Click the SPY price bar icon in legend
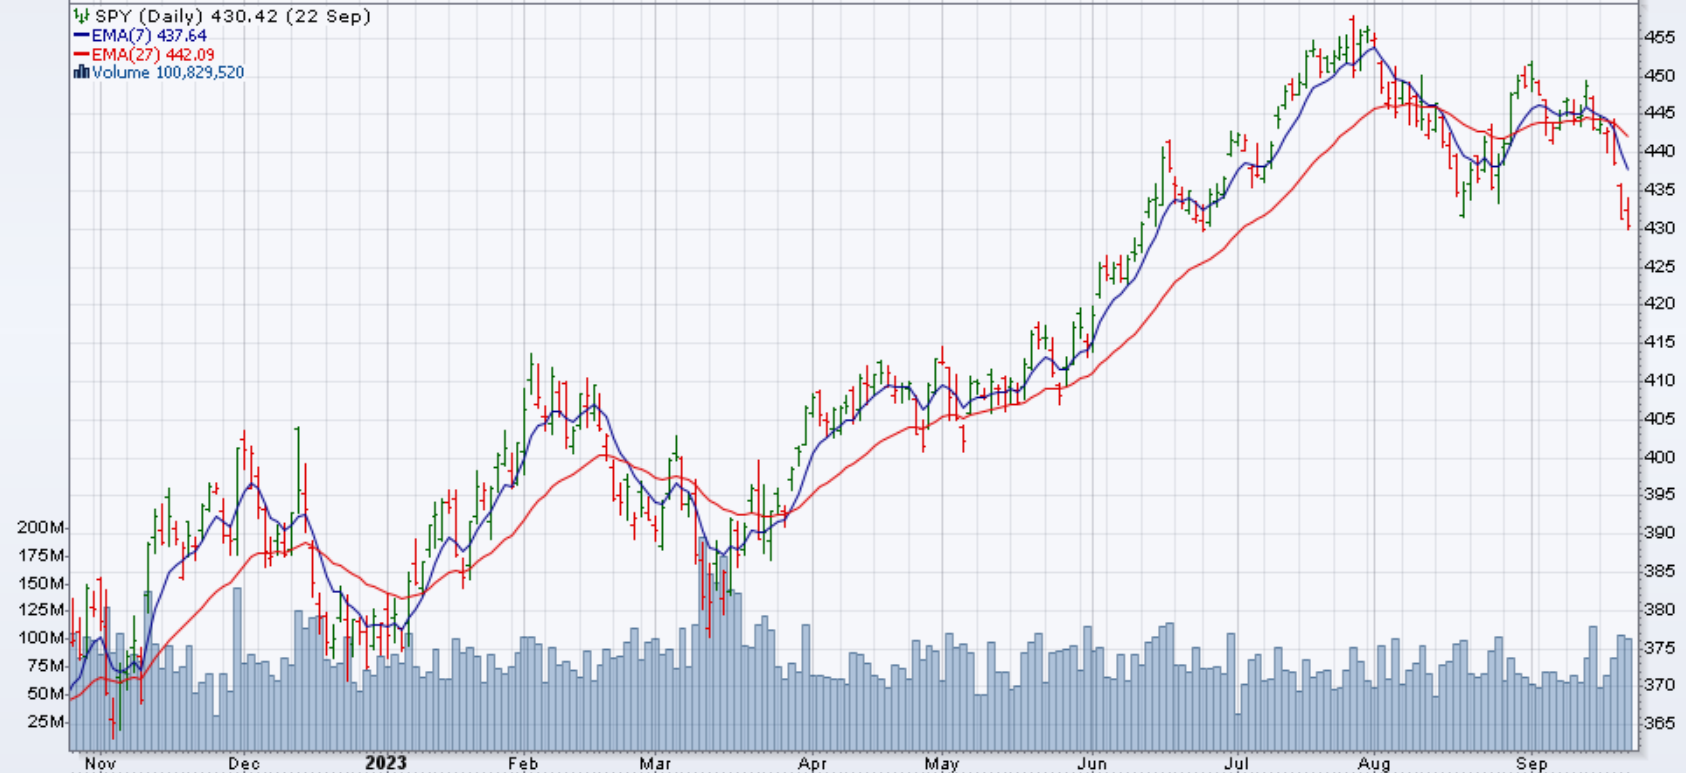This screenshot has height=773, width=1686. coord(82,16)
